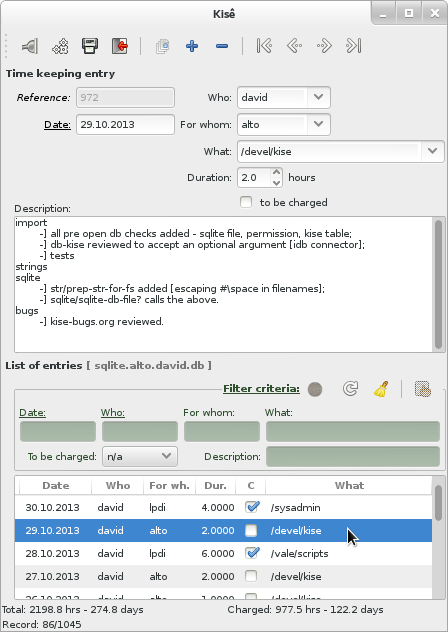The height and width of the screenshot is (632, 448).
Task: Delete entry with the blue minus icon
Action: tap(222, 46)
